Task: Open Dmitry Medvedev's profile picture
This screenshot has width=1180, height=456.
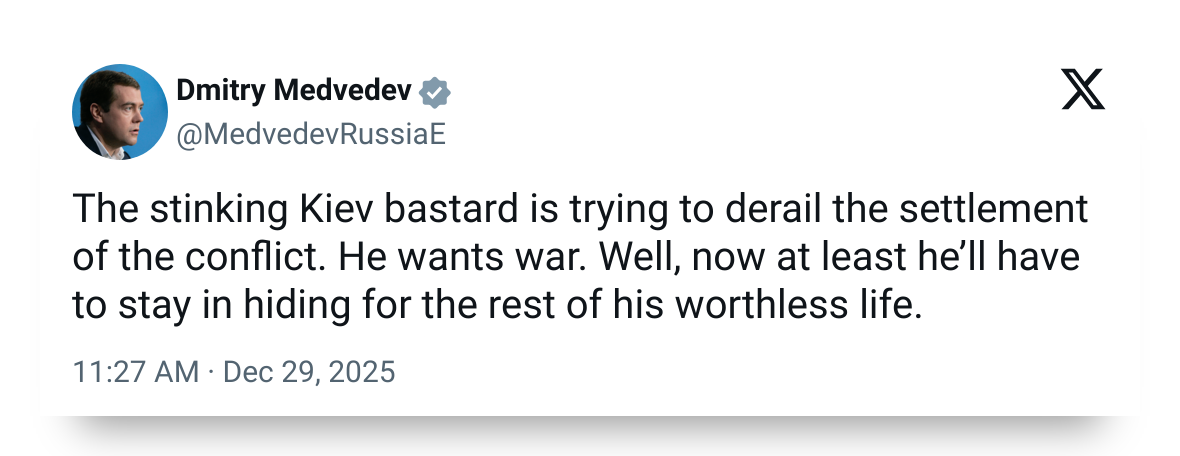Action: 119,111
